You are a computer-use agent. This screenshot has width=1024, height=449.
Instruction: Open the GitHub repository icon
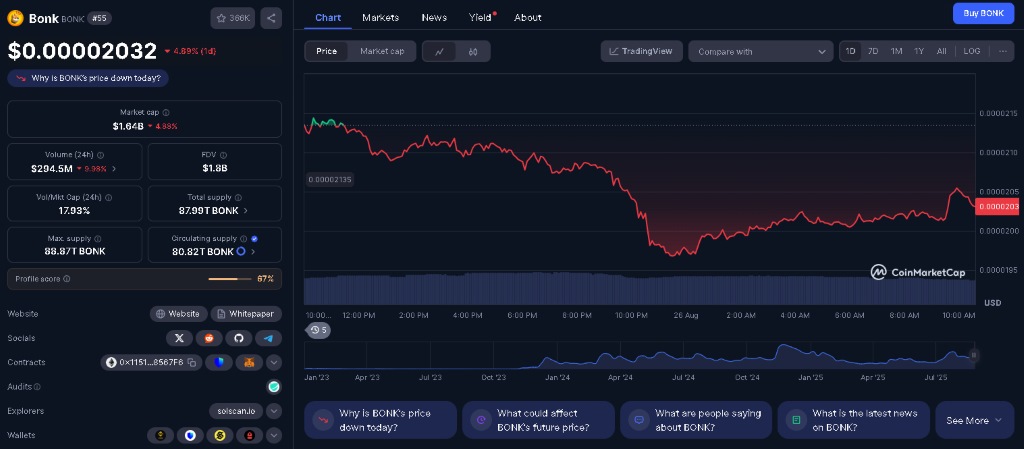pos(239,338)
